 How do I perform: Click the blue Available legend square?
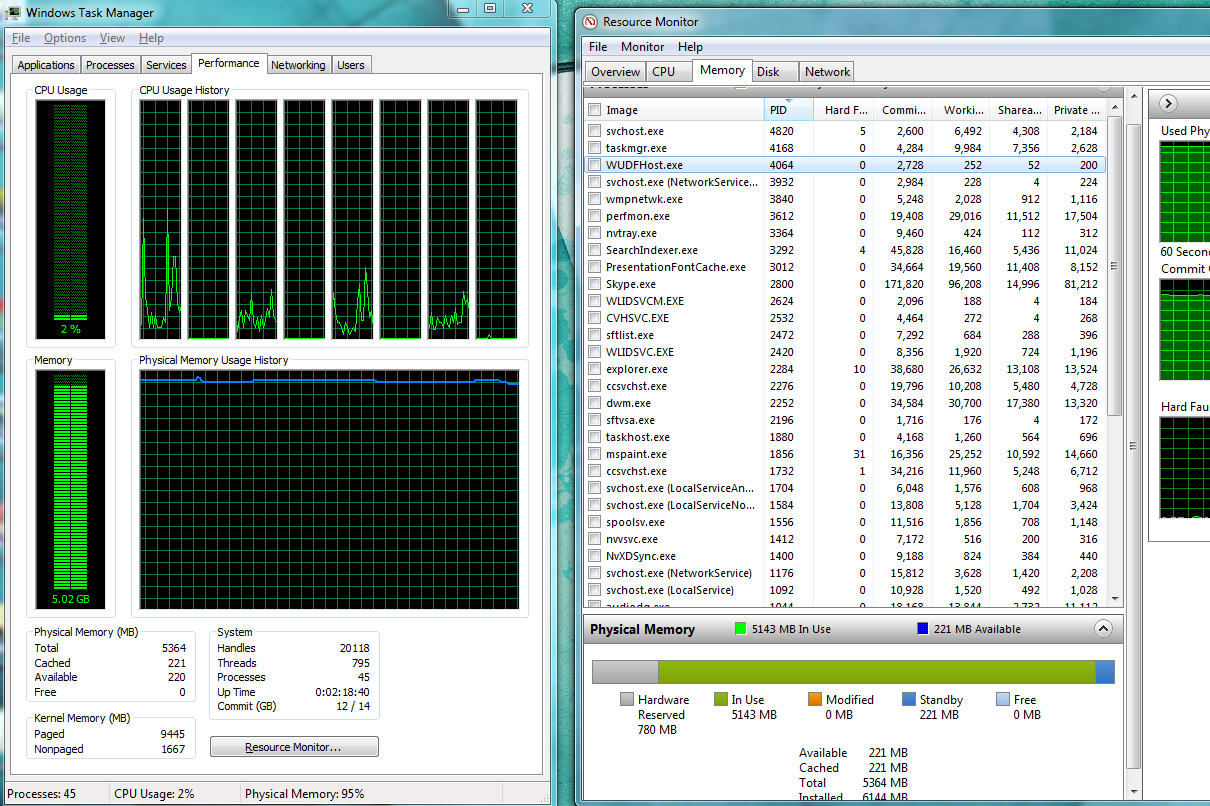click(x=923, y=629)
